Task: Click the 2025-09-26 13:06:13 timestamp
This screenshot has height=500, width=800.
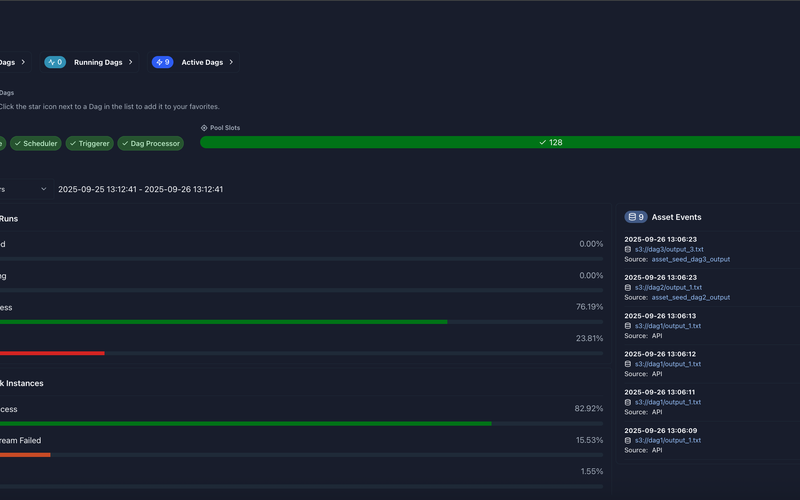Action: [x=660, y=316]
